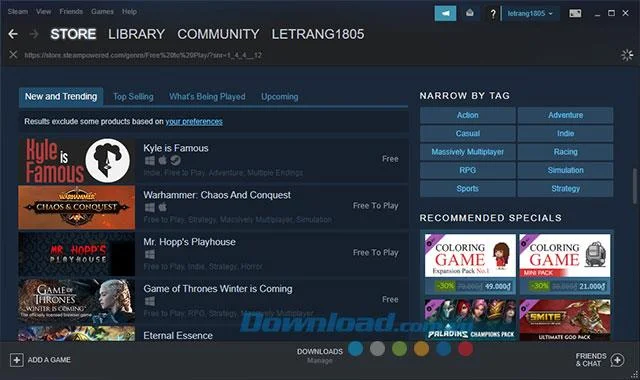Viewport: 640px width, 380px height.
Task: Go back with the left arrow
Action: point(13,34)
